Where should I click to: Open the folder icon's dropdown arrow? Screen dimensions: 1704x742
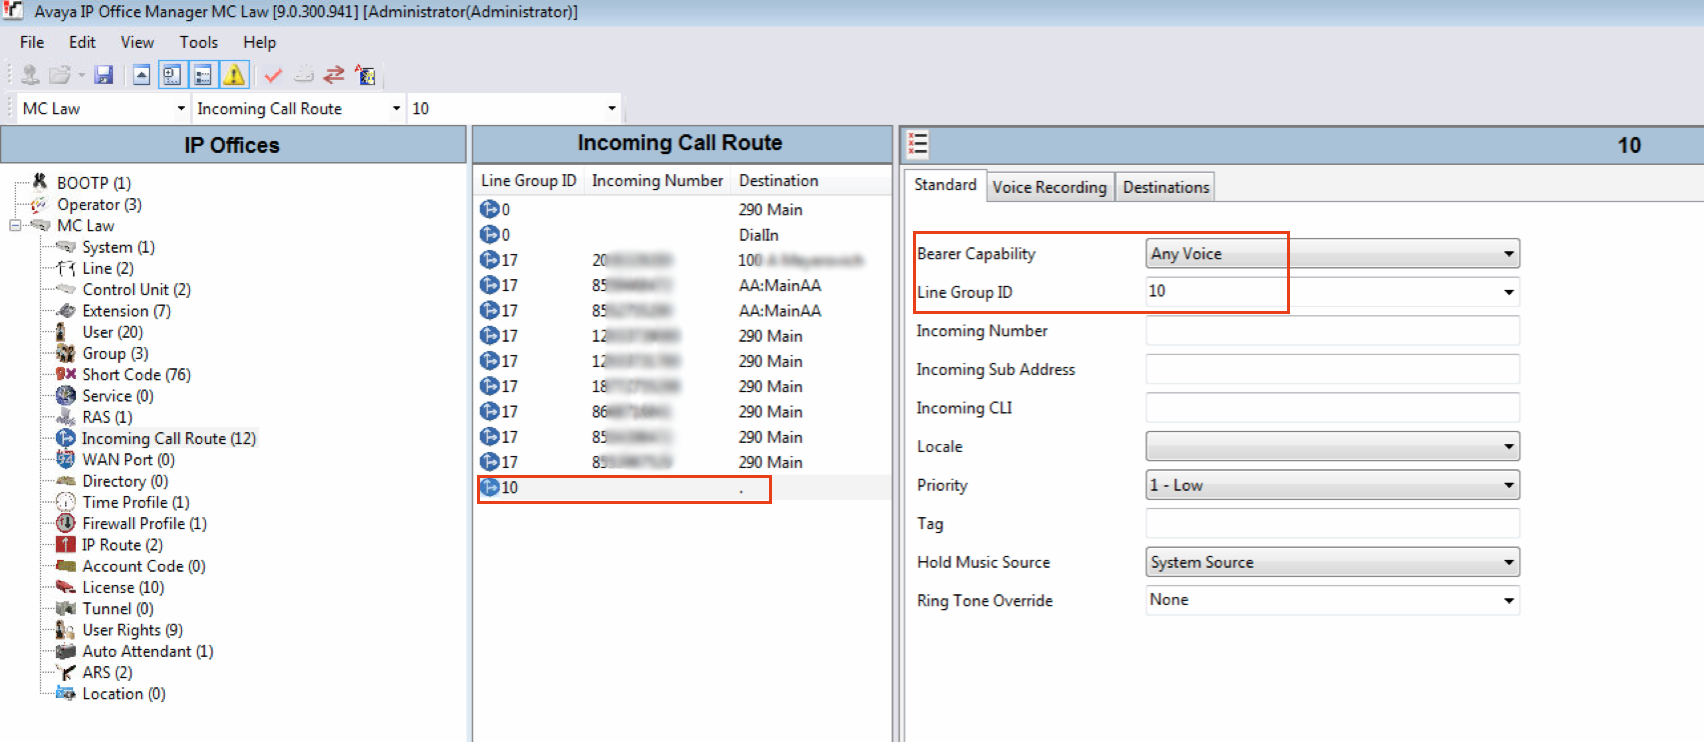(x=82, y=76)
